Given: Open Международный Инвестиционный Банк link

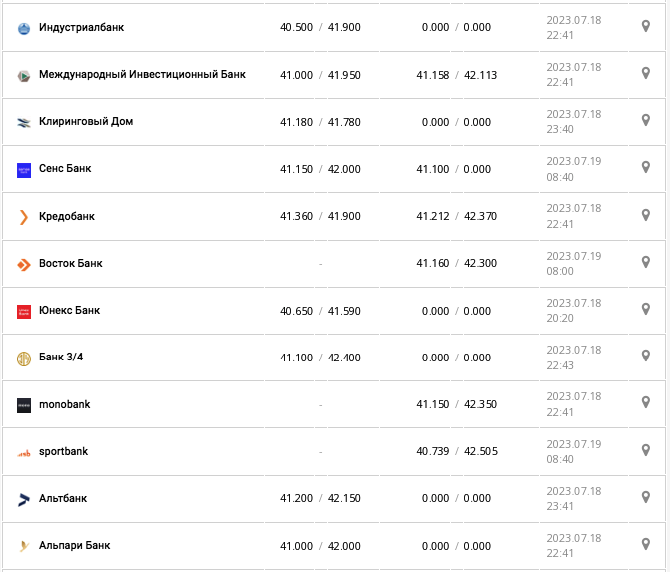Looking at the screenshot, I should (142, 74).
